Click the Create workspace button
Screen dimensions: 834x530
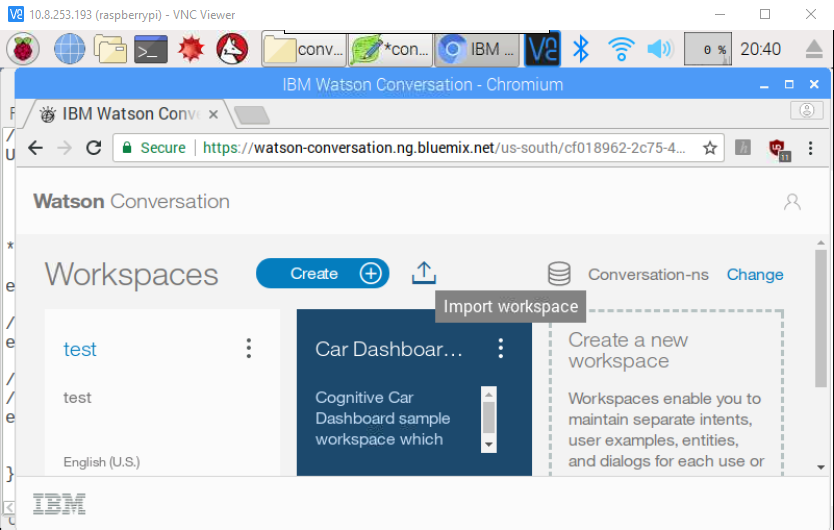click(322, 274)
